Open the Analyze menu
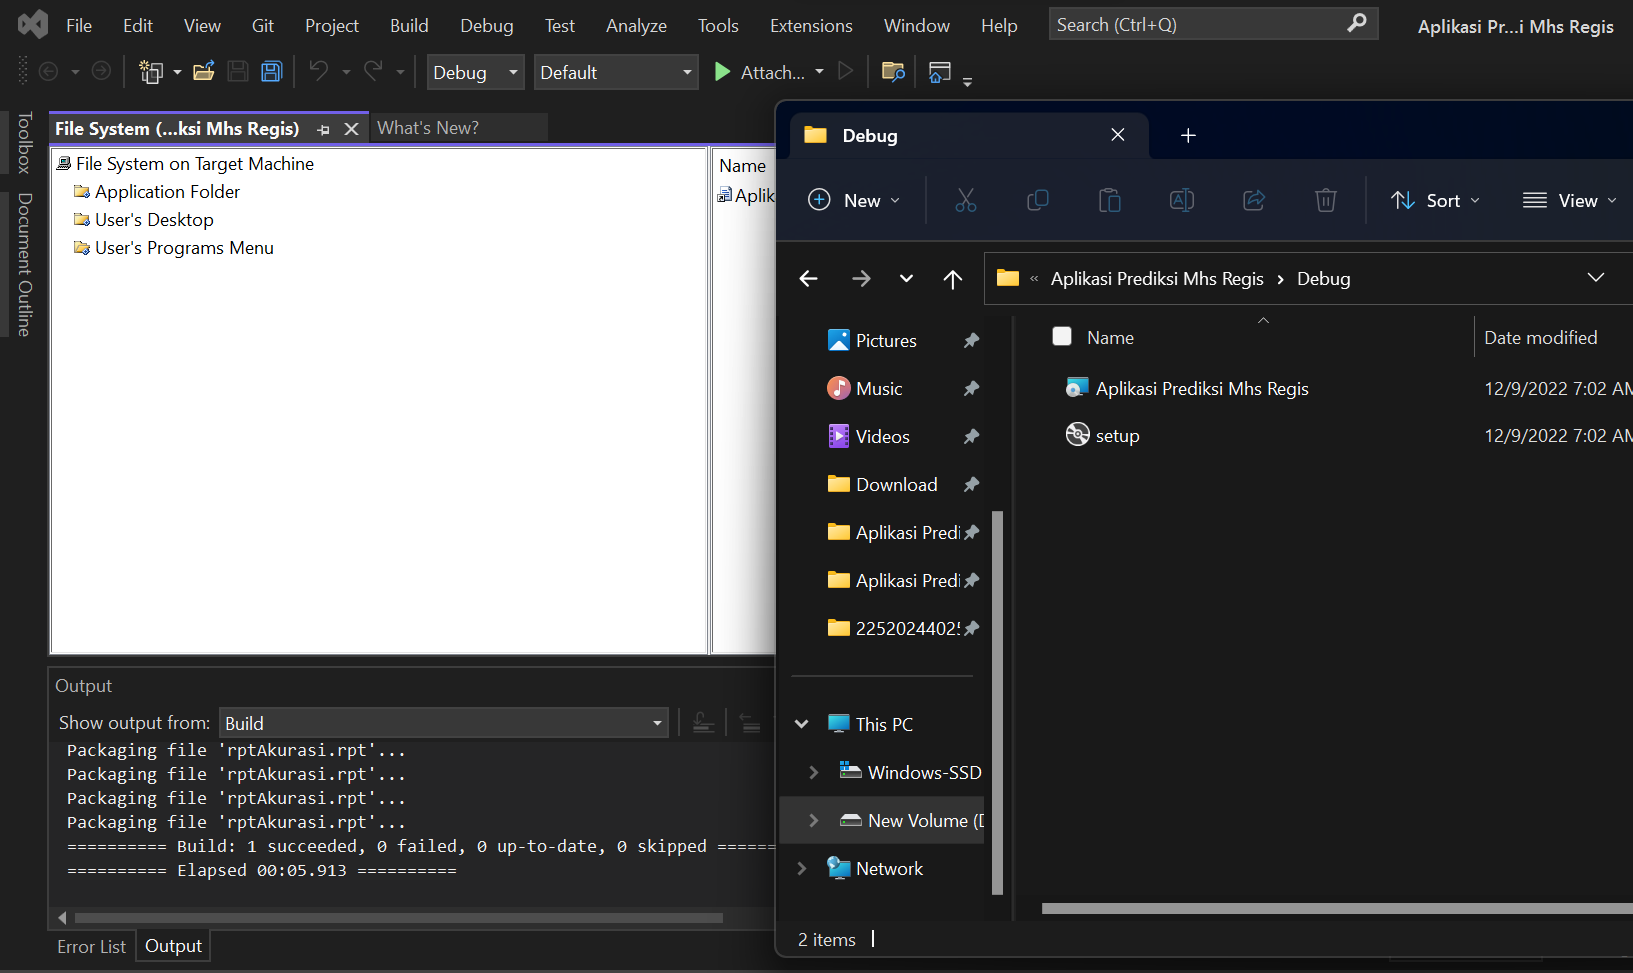 [636, 25]
